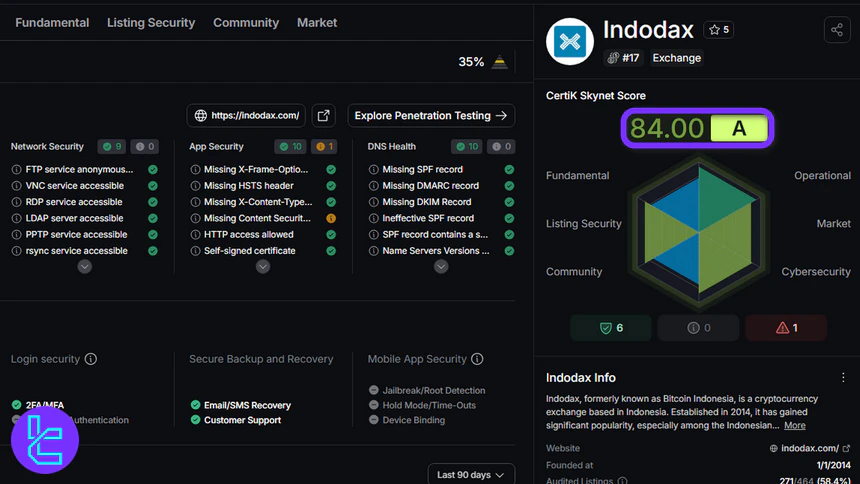Click the Indodax logo icon
Viewport: 860px width, 484px height.
[x=570, y=42]
